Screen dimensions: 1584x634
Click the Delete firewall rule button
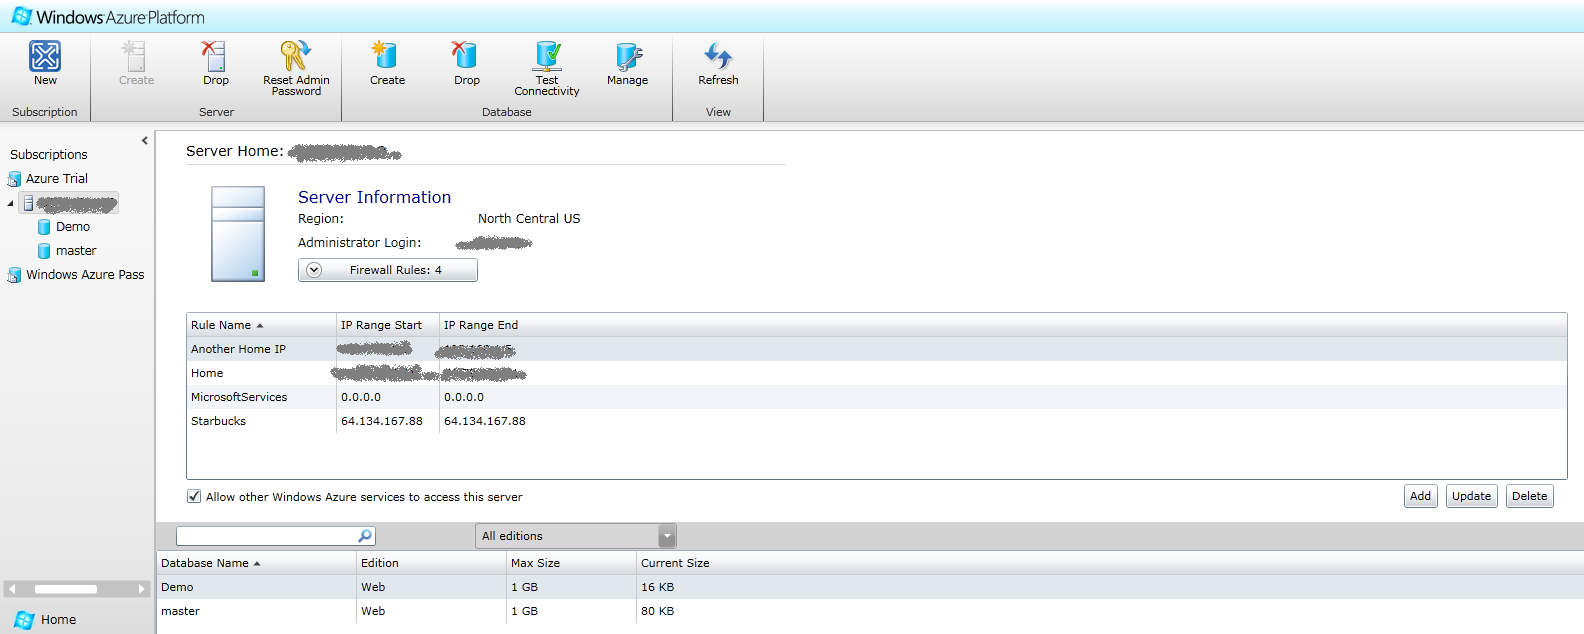(x=1529, y=496)
